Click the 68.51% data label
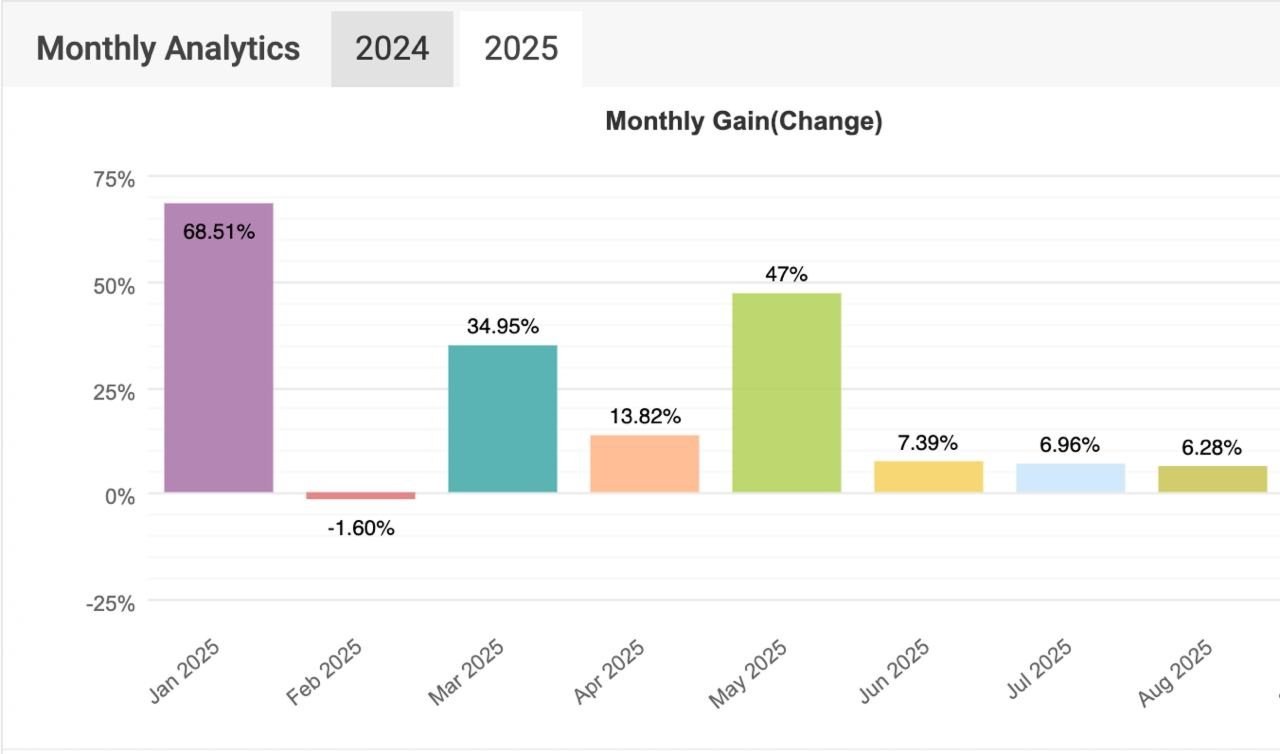This screenshot has width=1280, height=754. pyautogui.click(x=219, y=233)
